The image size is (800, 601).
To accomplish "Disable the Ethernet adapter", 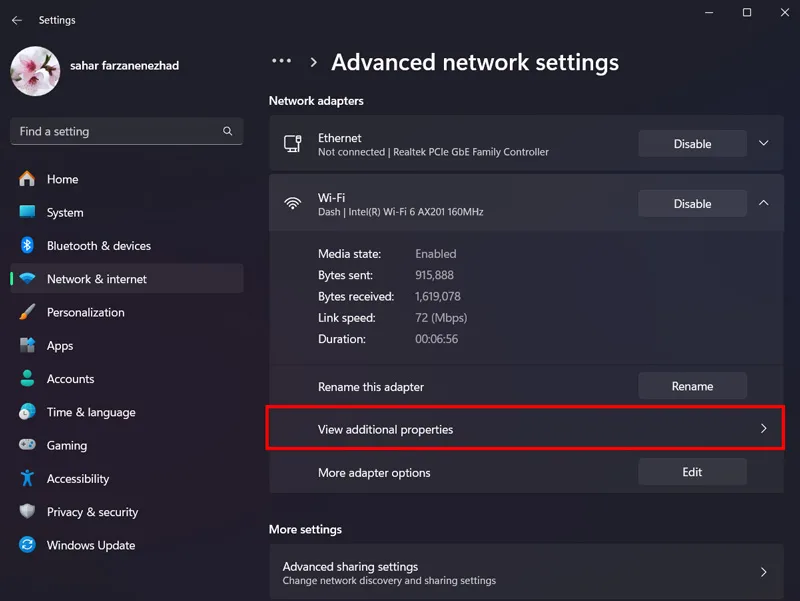I will [692, 144].
